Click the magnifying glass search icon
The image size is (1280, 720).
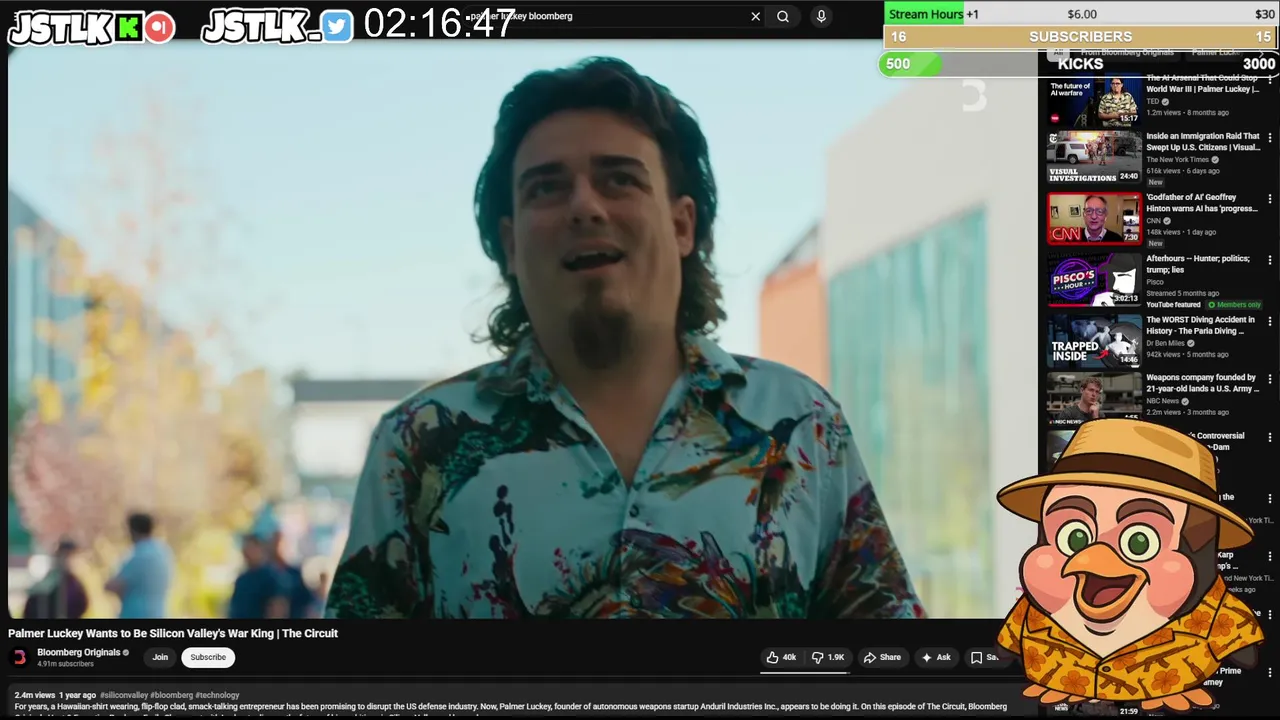click(x=783, y=16)
